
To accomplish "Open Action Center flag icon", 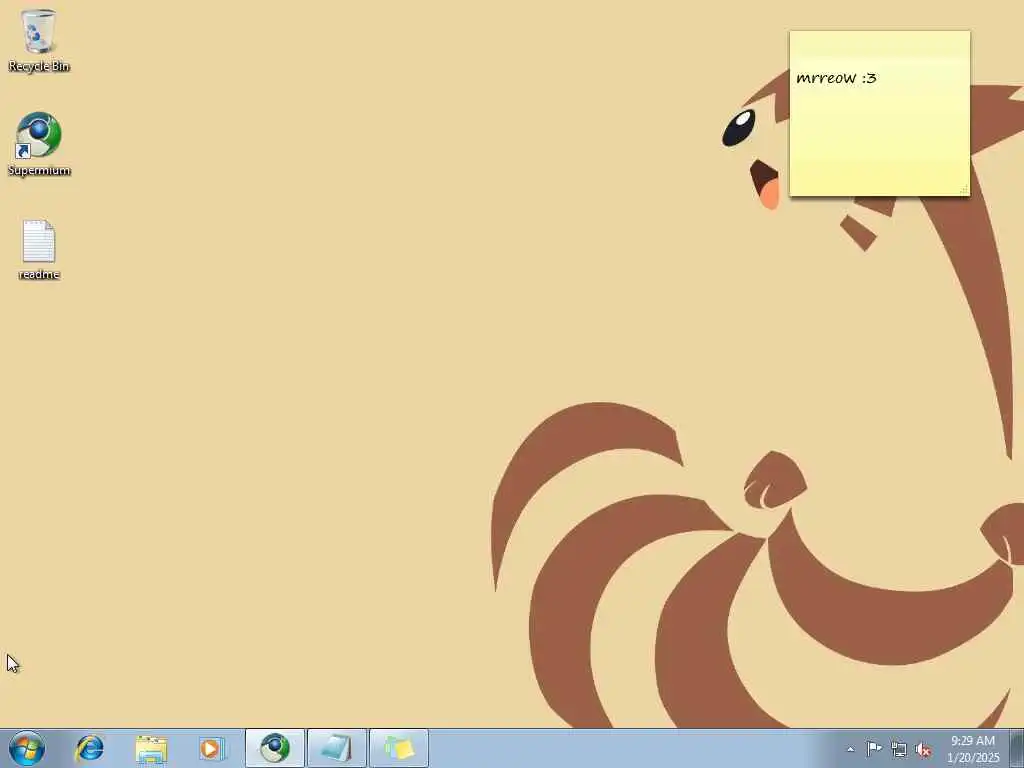I will point(874,749).
